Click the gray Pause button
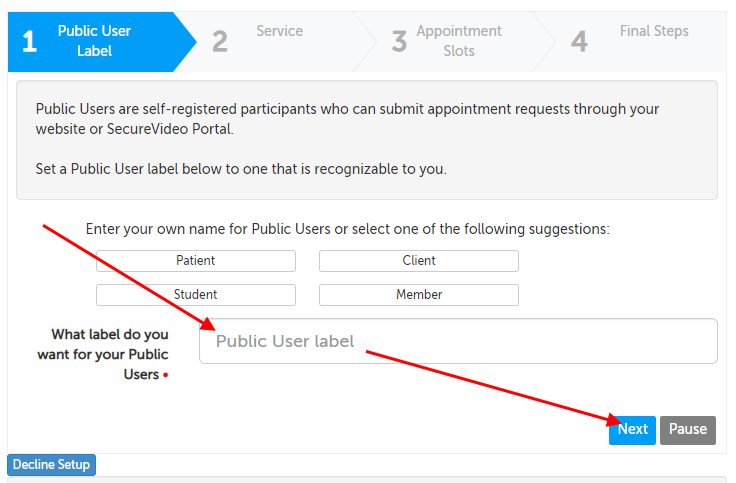Screen dimensions: 736x483 [x=688, y=430]
